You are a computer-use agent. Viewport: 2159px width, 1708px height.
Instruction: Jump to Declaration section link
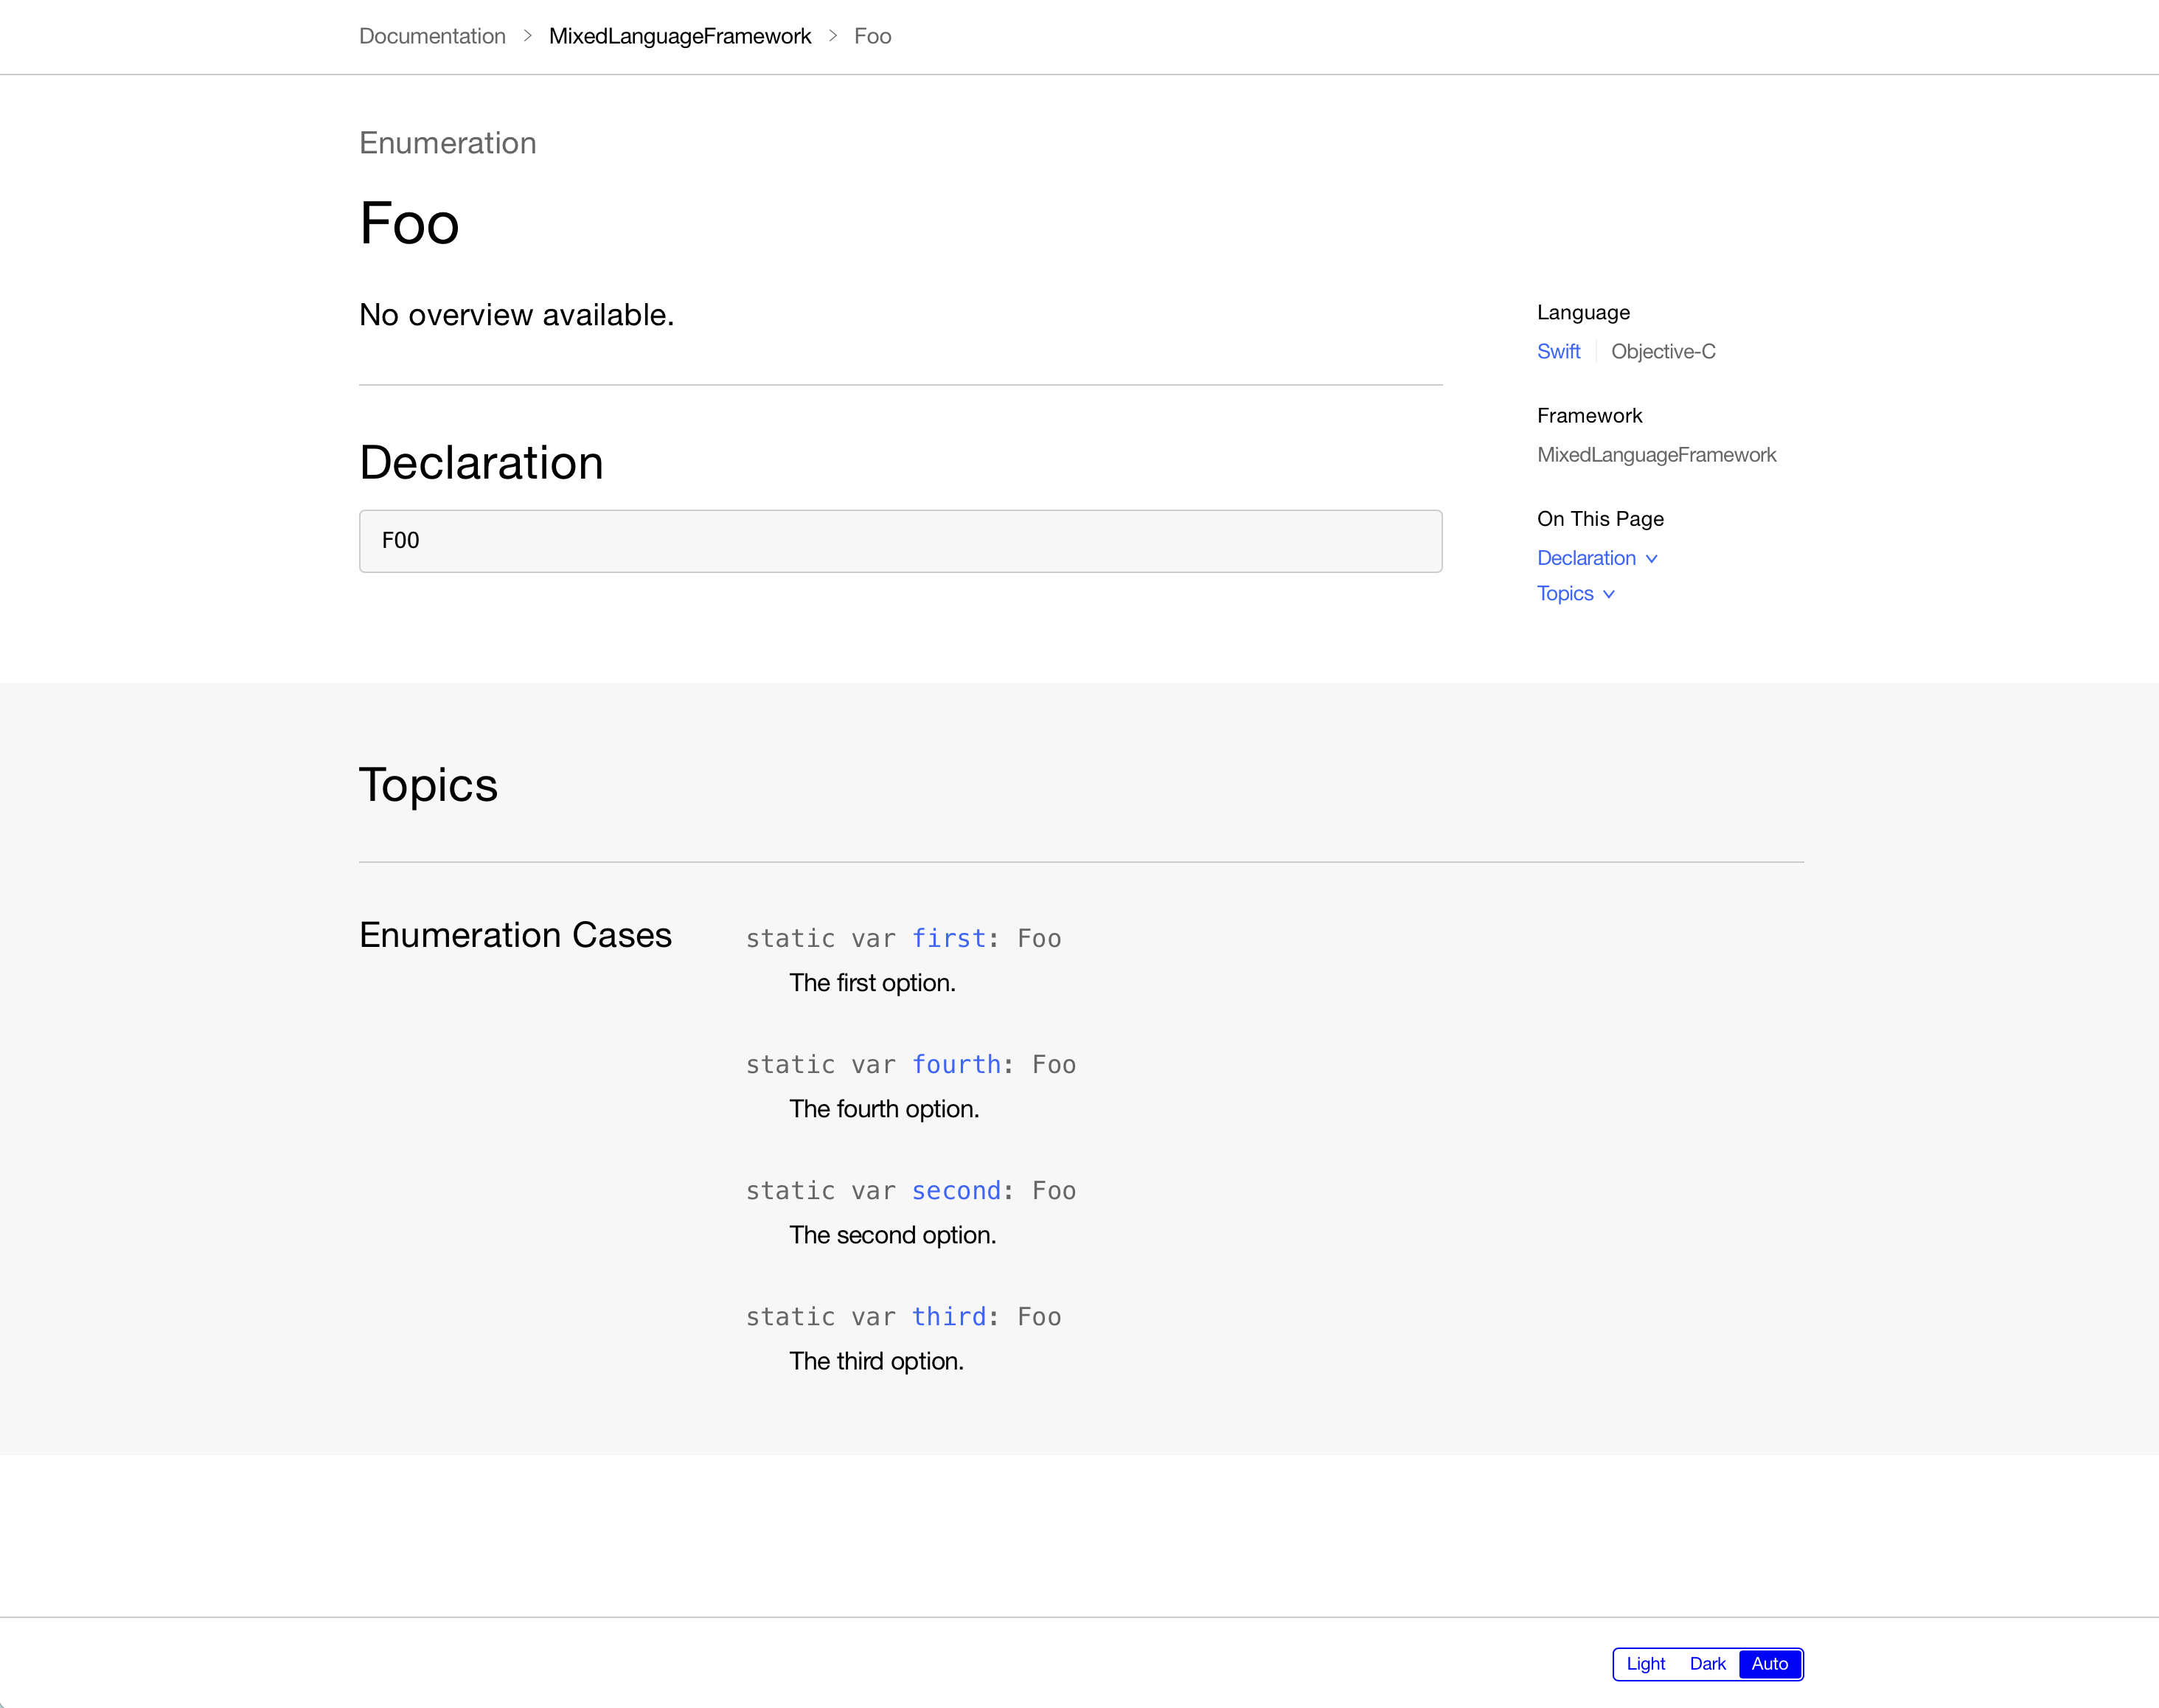tap(1585, 558)
